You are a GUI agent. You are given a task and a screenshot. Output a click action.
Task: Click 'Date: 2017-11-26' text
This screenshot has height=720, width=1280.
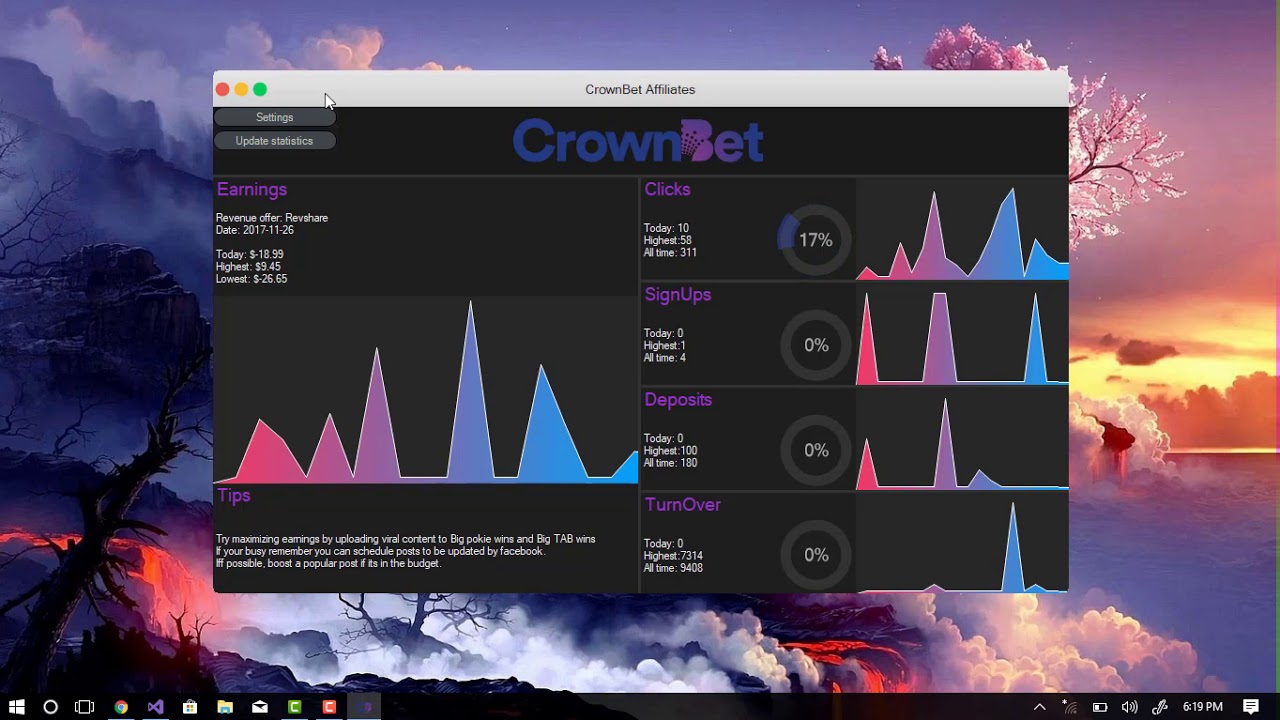(x=255, y=230)
